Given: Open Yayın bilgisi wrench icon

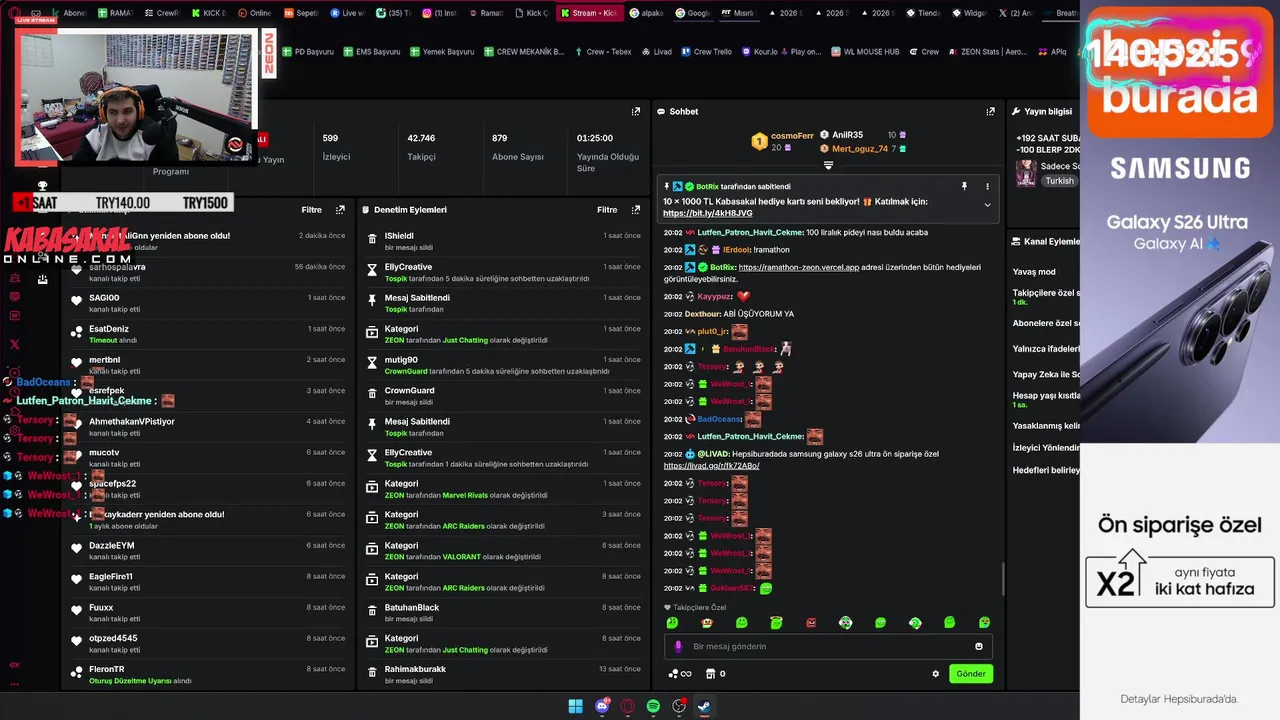Looking at the screenshot, I should (x=1015, y=112).
